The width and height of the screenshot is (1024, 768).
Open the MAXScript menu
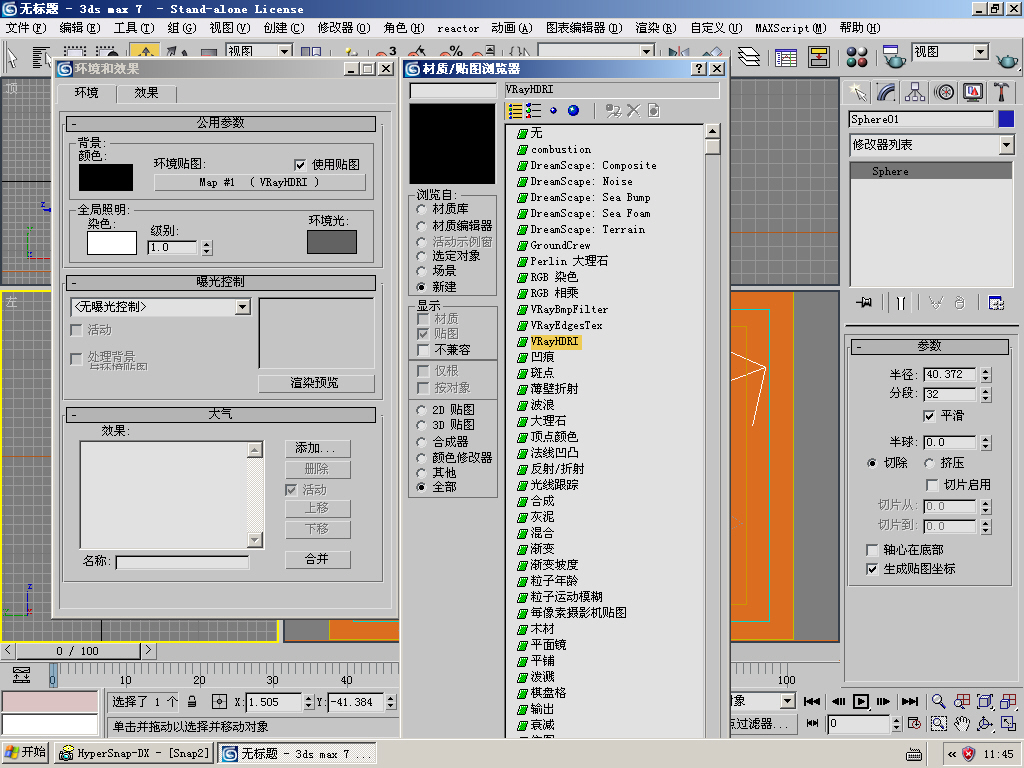tap(790, 28)
